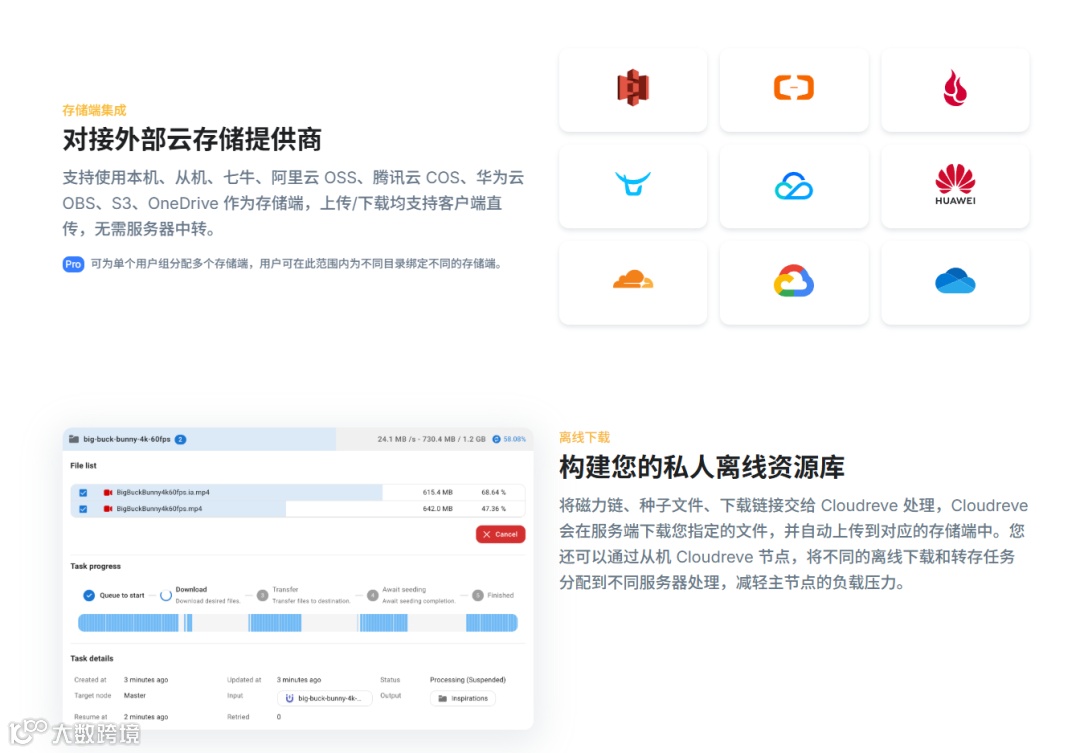Click the Transfer step number circle

click(x=262, y=595)
